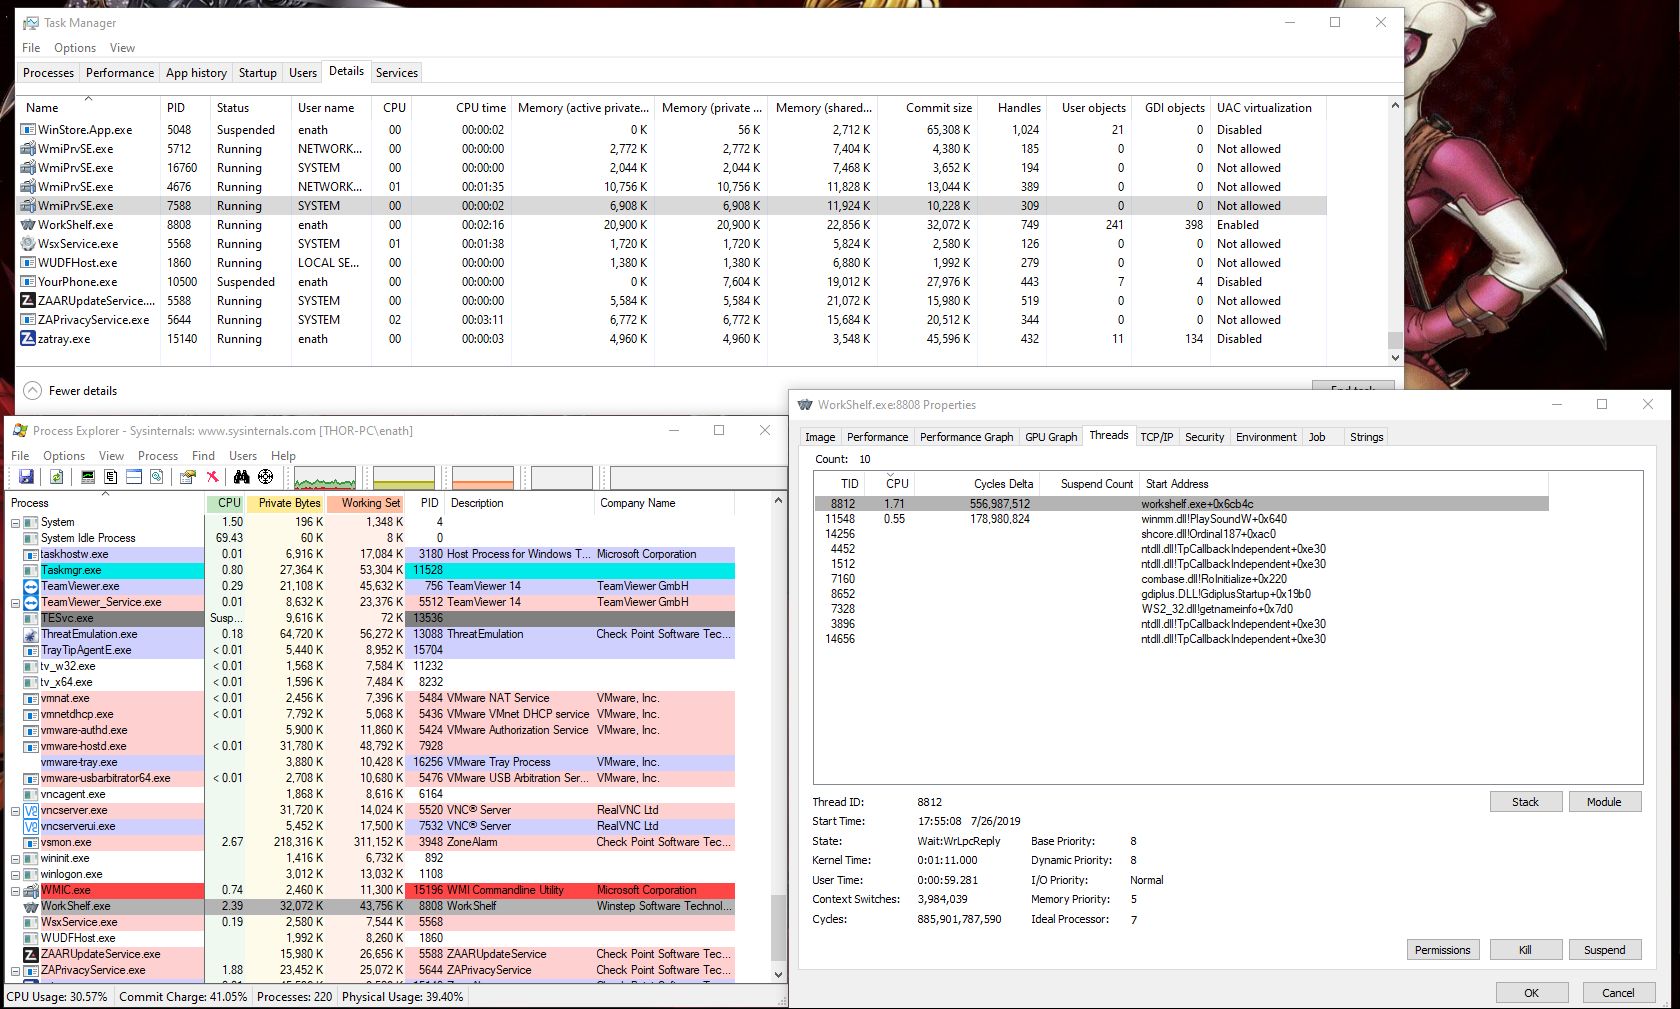Click the binoculars Find Handle or DLL icon
1680x1009 pixels.
[241, 477]
